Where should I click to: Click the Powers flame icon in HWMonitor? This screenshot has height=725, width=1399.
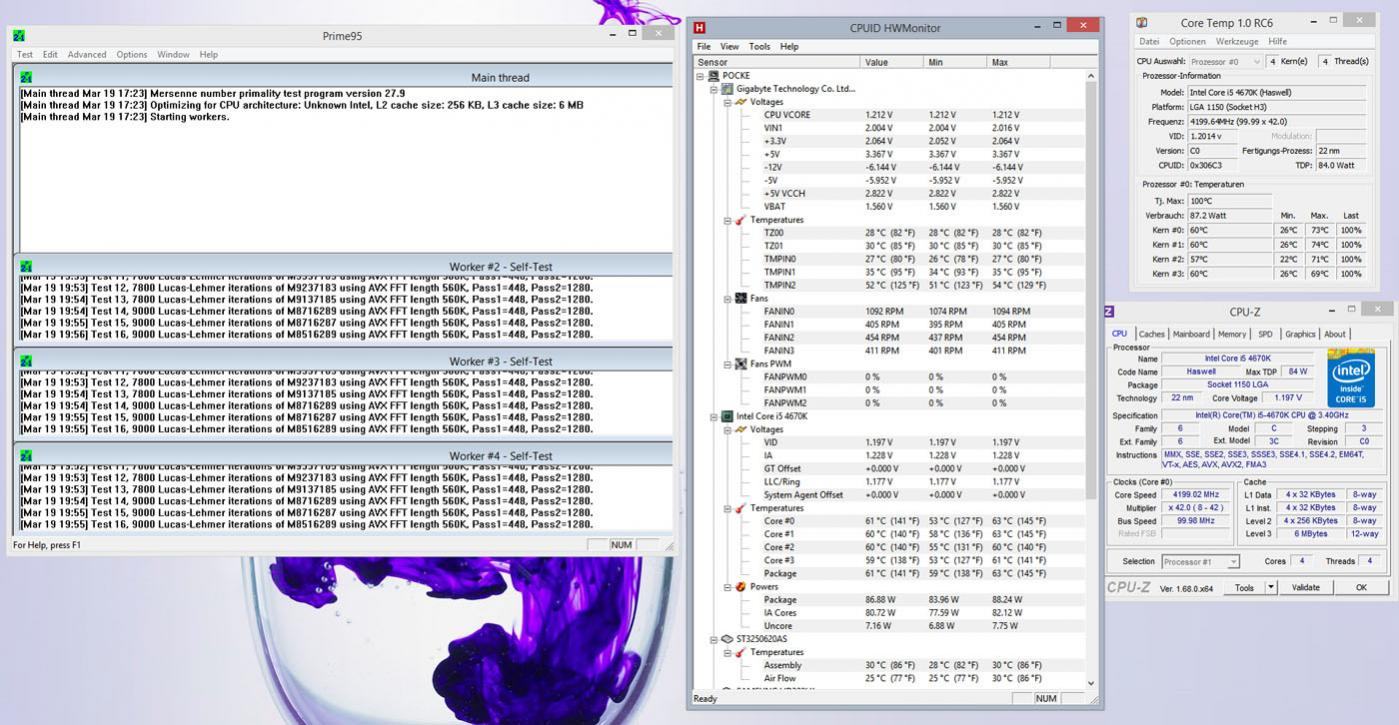point(740,586)
